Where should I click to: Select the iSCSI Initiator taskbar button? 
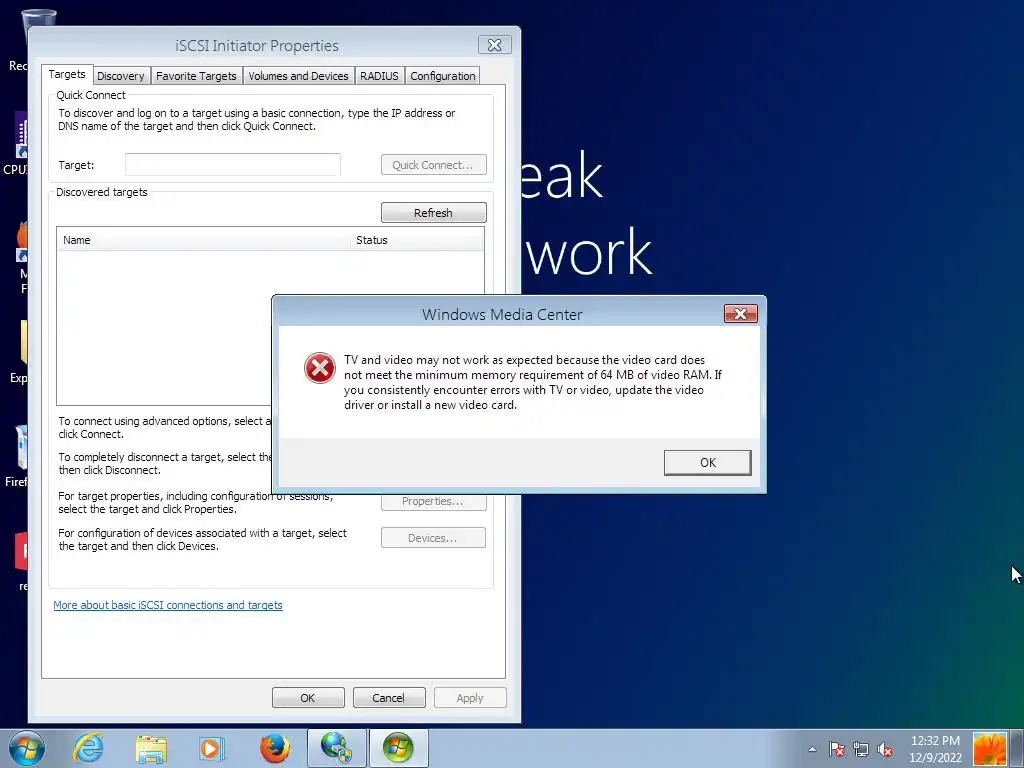[x=336, y=748]
